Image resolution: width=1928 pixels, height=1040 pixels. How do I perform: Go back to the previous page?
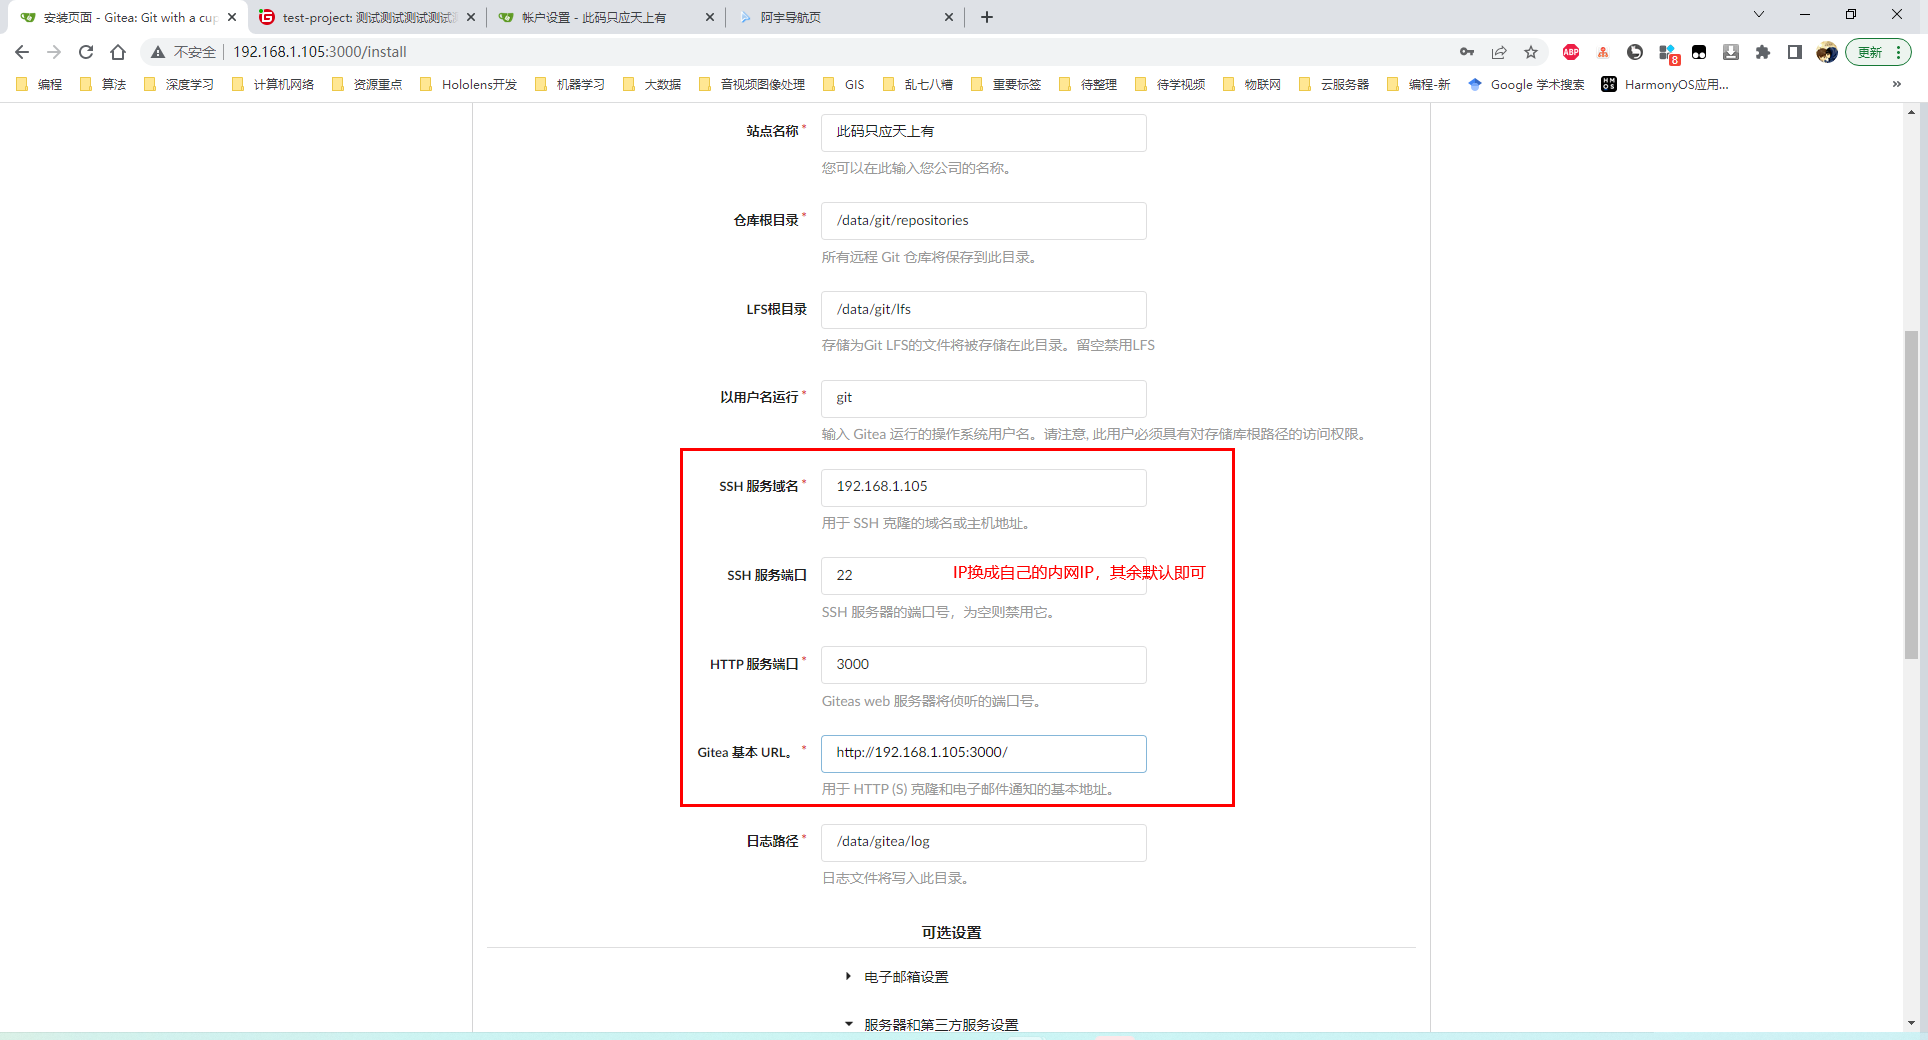tap(22, 52)
